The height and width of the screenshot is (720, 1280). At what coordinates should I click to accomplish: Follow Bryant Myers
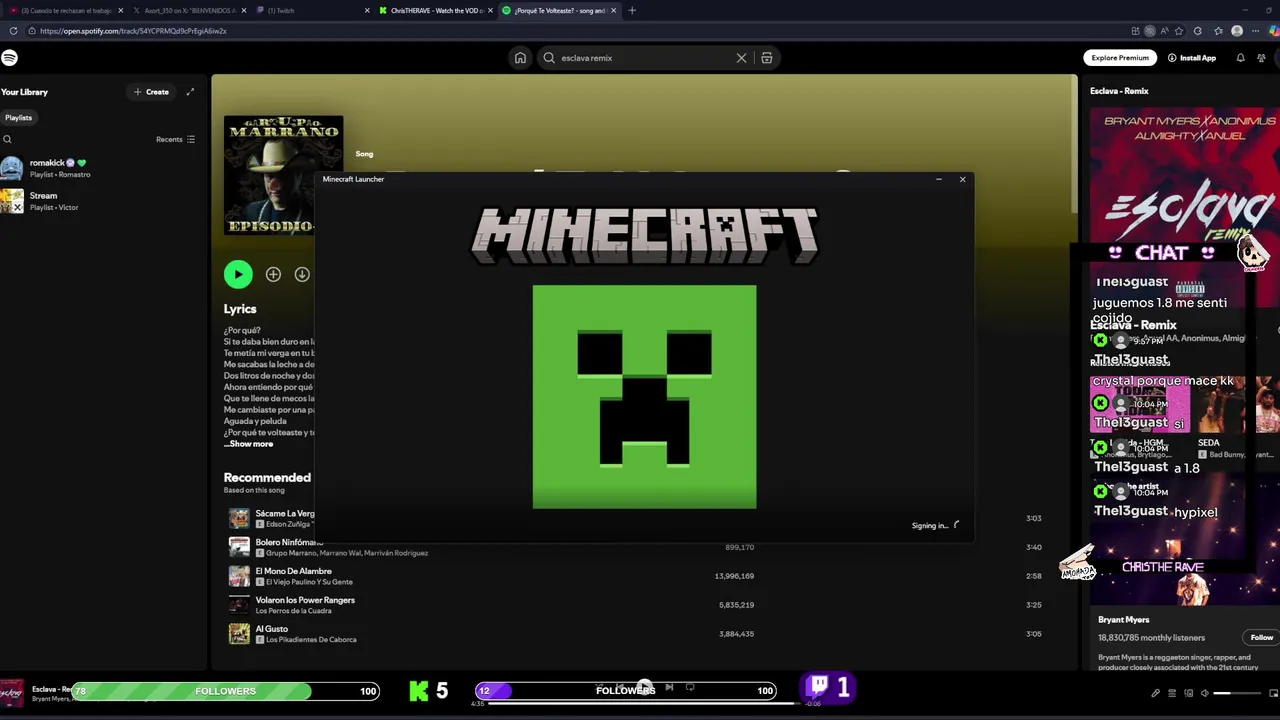click(x=1262, y=637)
